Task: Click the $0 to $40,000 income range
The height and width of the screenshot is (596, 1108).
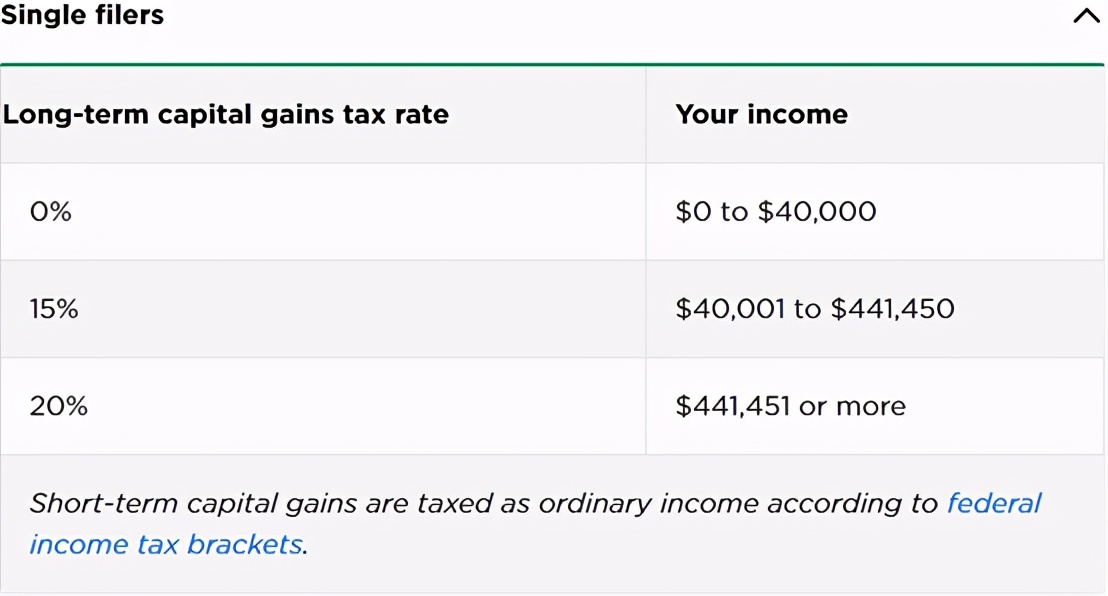Action: (x=775, y=211)
